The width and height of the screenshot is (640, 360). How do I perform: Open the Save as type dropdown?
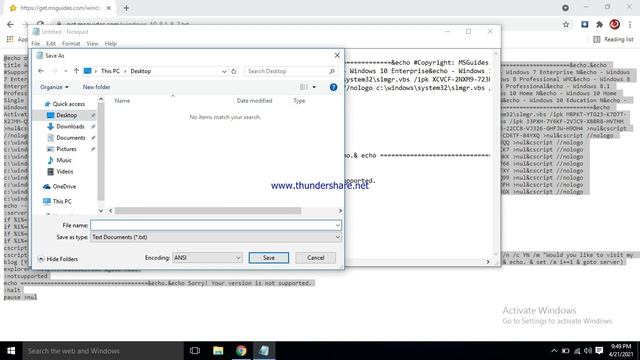[216, 237]
